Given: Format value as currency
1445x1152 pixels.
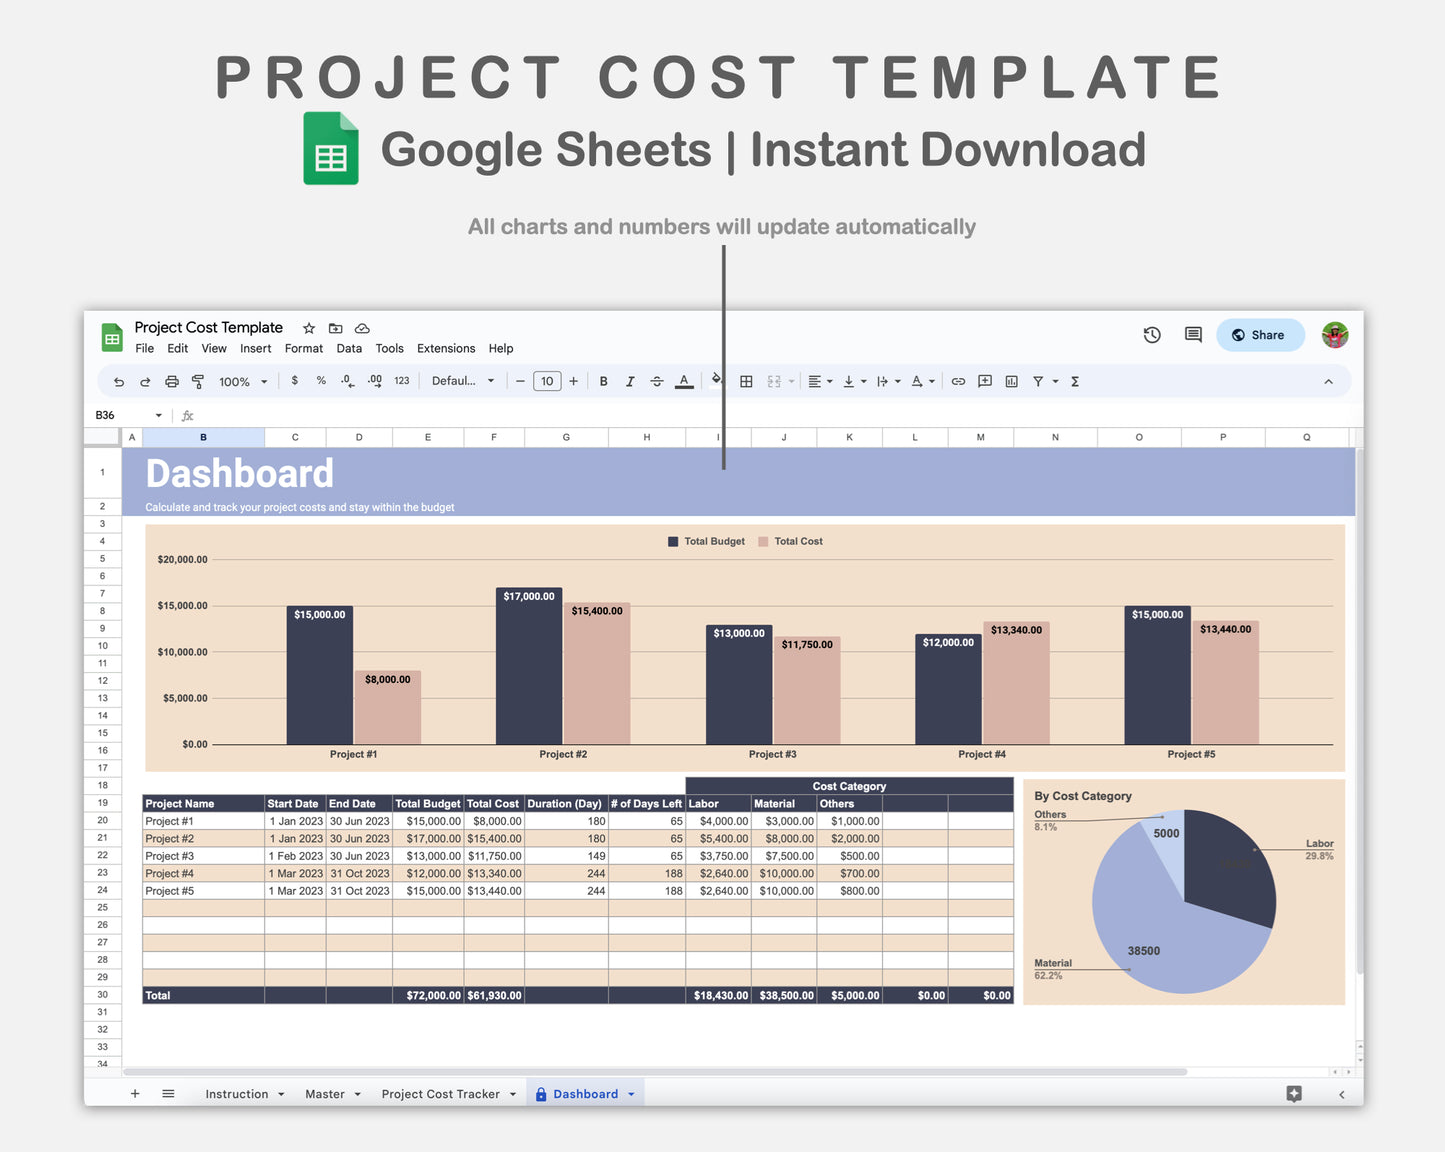Looking at the screenshot, I should tap(294, 381).
